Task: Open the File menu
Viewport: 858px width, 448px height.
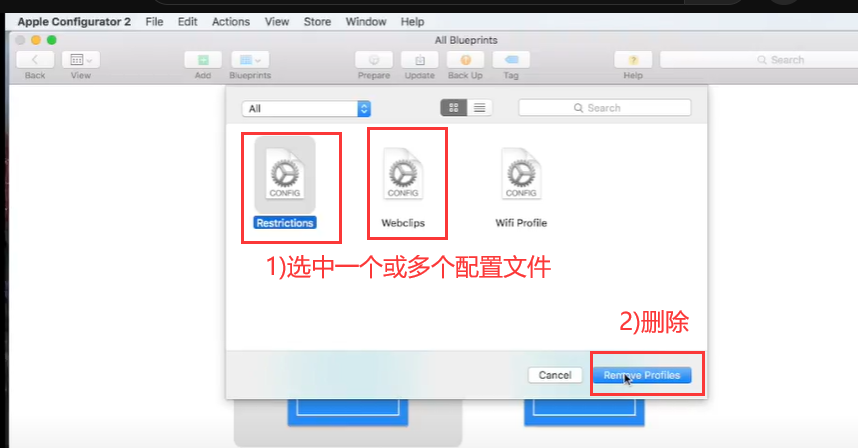Action: click(154, 22)
